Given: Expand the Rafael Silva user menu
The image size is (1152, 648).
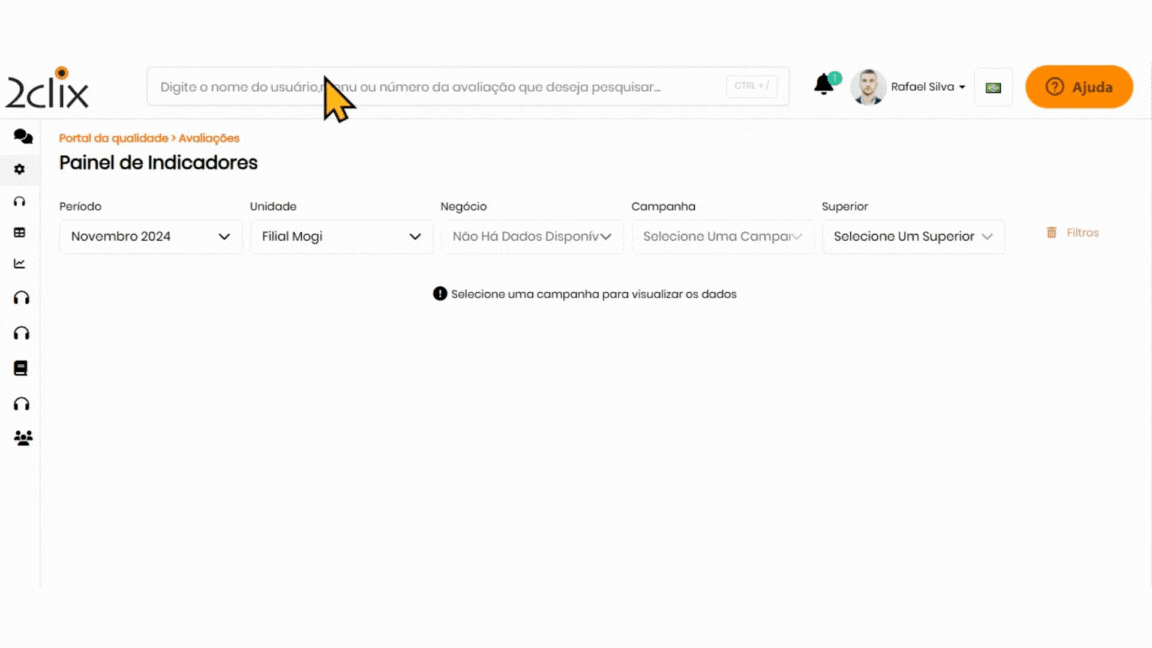Looking at the screenshot, I should (x=927, y=87).
